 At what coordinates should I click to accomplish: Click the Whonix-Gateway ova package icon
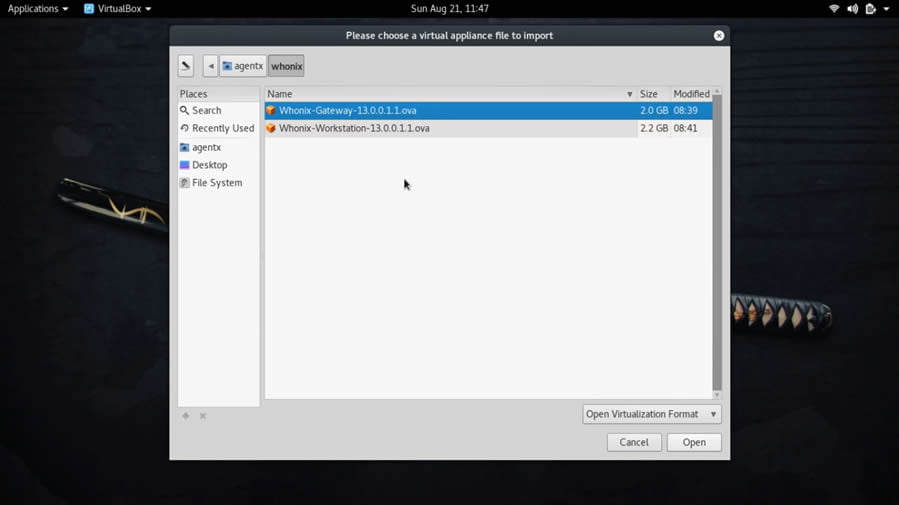point(271,111)
